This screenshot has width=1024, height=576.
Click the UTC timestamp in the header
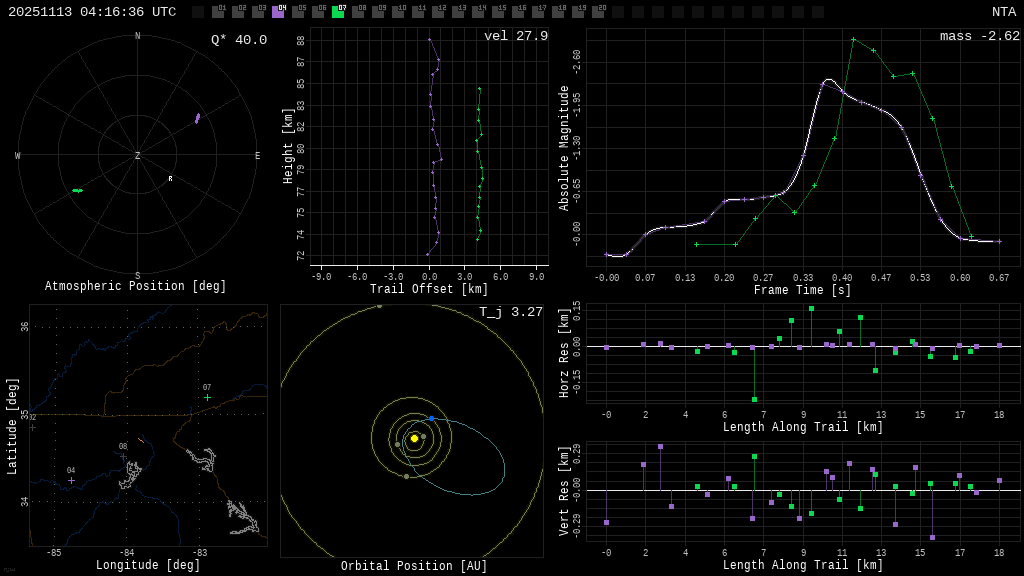click(x=92, y=12)
